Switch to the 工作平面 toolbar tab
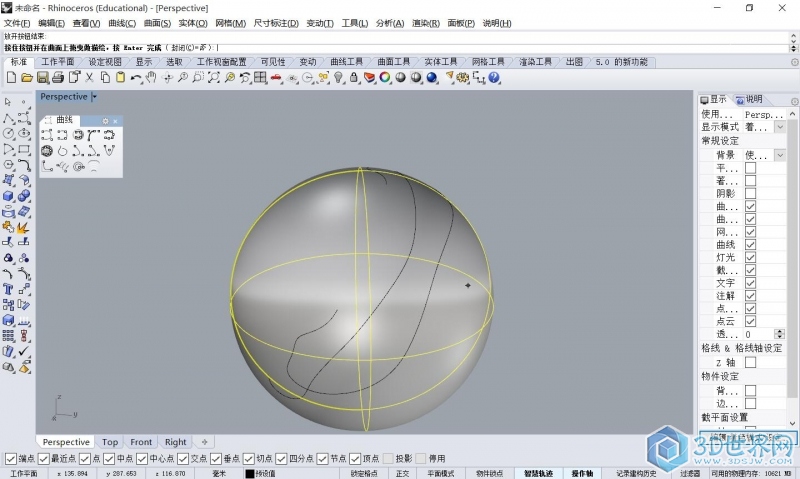 [x=58, y=62]
